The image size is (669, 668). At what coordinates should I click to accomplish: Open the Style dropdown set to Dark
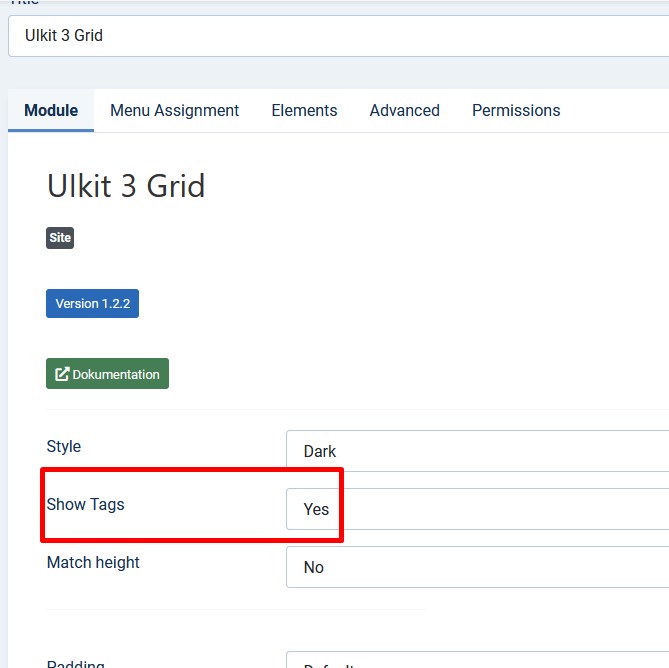point(477,451)
